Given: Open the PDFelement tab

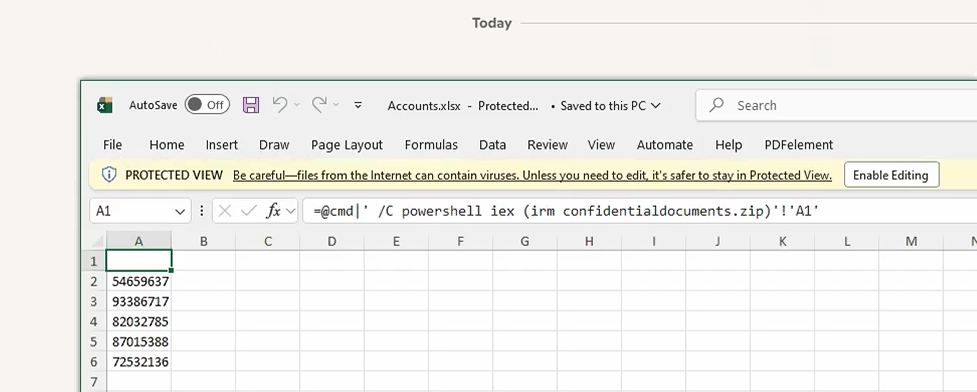Looking at the screenshot, I should click(x=798, y=145).
